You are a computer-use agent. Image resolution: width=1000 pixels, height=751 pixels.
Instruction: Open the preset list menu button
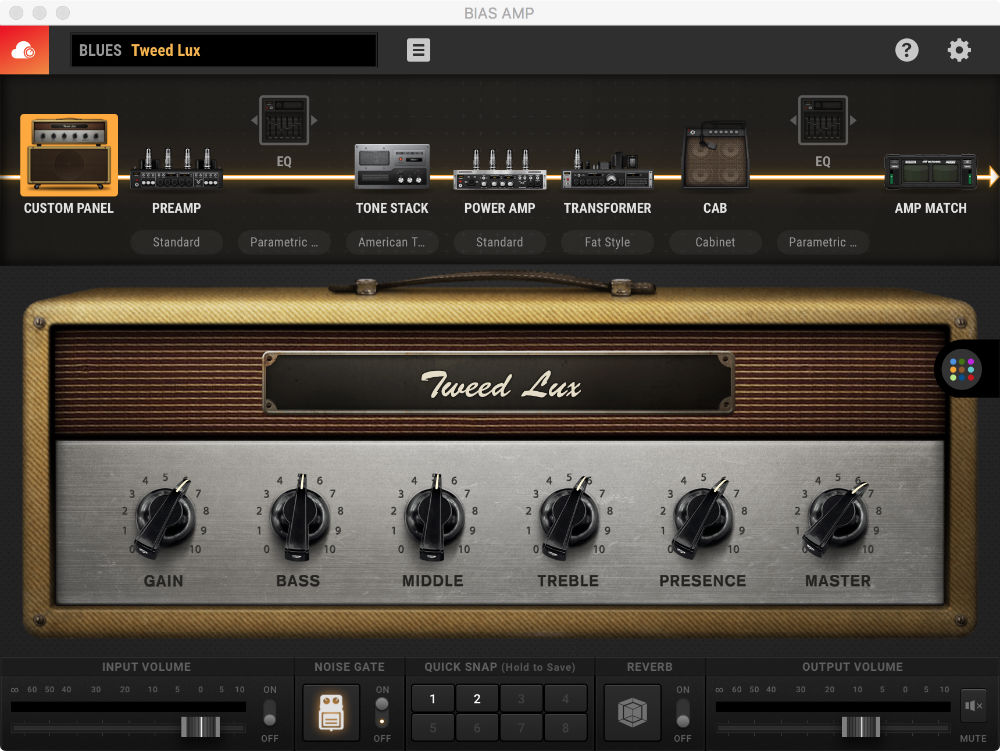pyautogui.click(x=417, y=50)
